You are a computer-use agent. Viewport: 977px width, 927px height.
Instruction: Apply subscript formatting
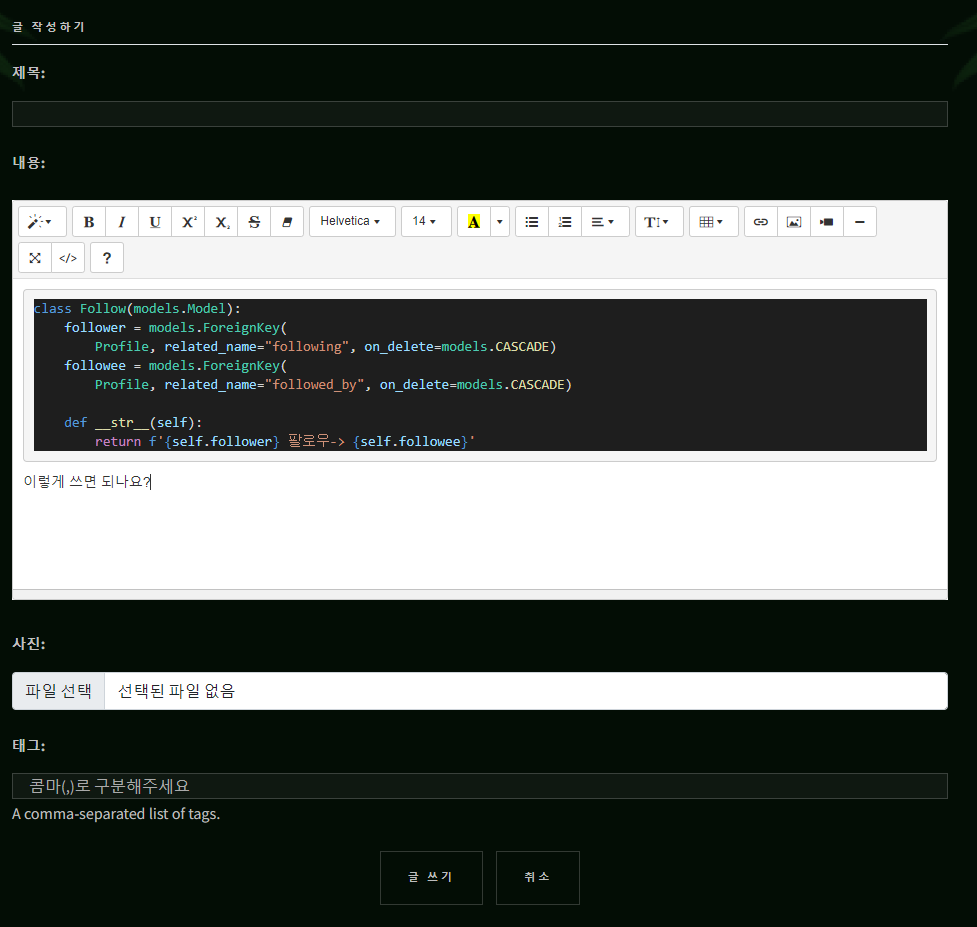[x=221, y=222]
